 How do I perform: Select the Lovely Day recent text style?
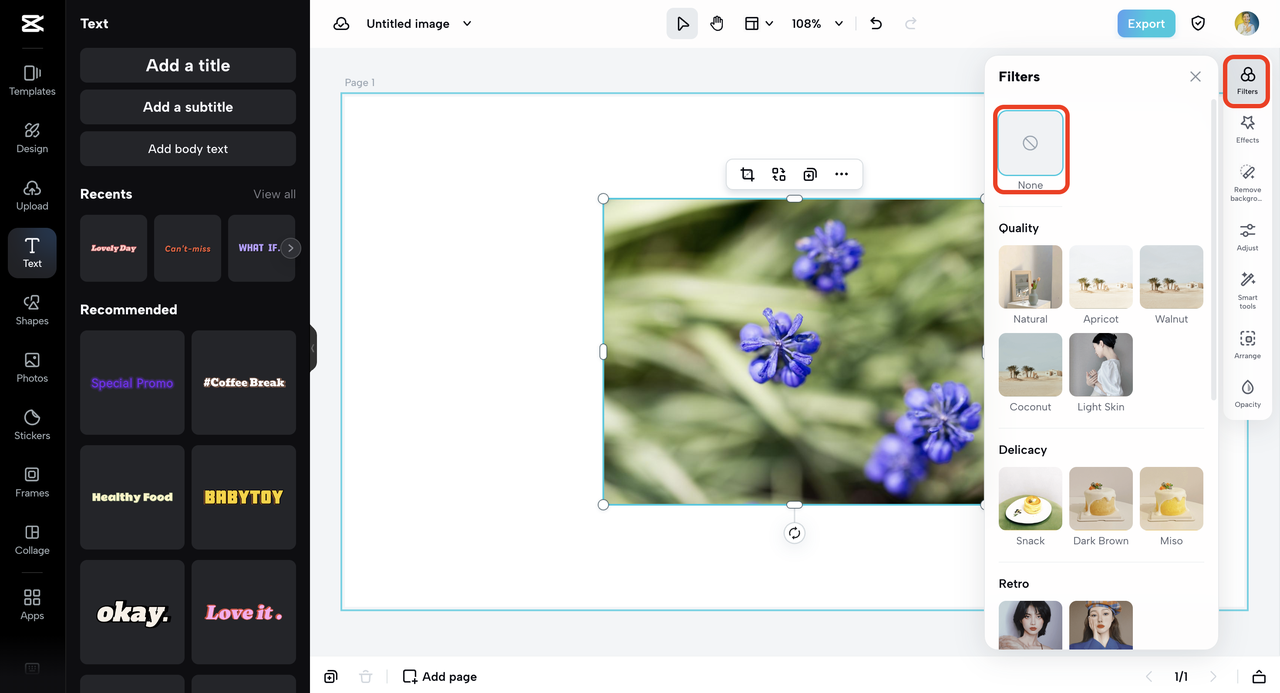tap(113, 248)
